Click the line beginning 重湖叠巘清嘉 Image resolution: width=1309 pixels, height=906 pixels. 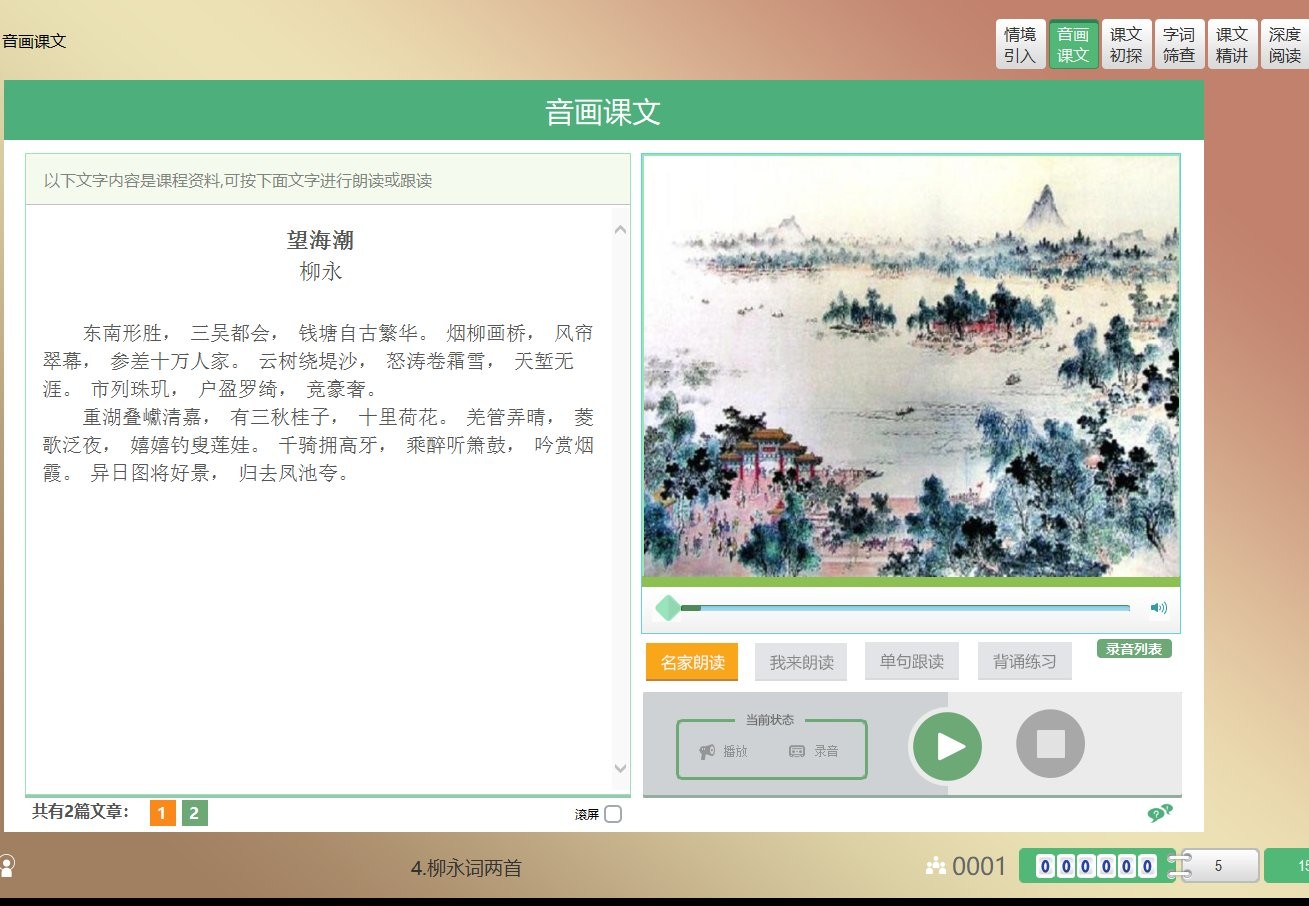338,417
